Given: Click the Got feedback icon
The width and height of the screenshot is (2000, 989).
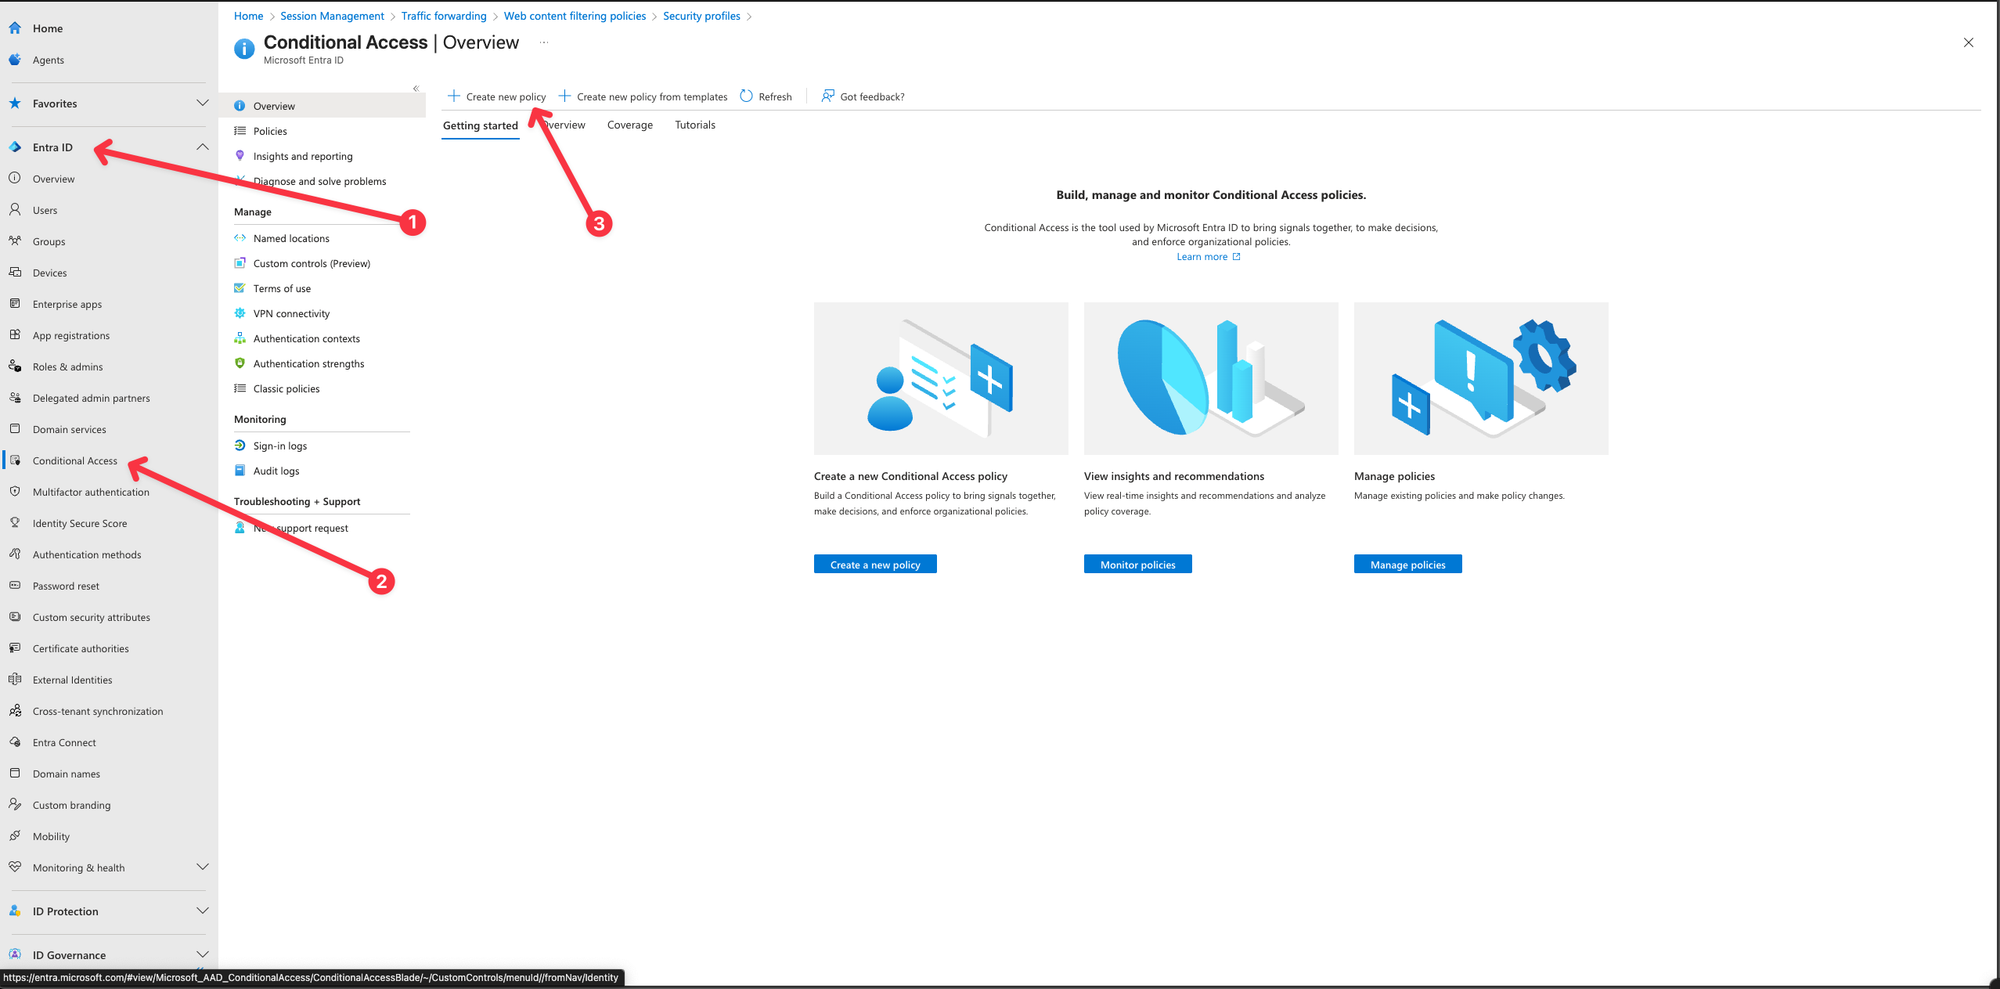Looking at the screenshot, I should coord(828,96).
